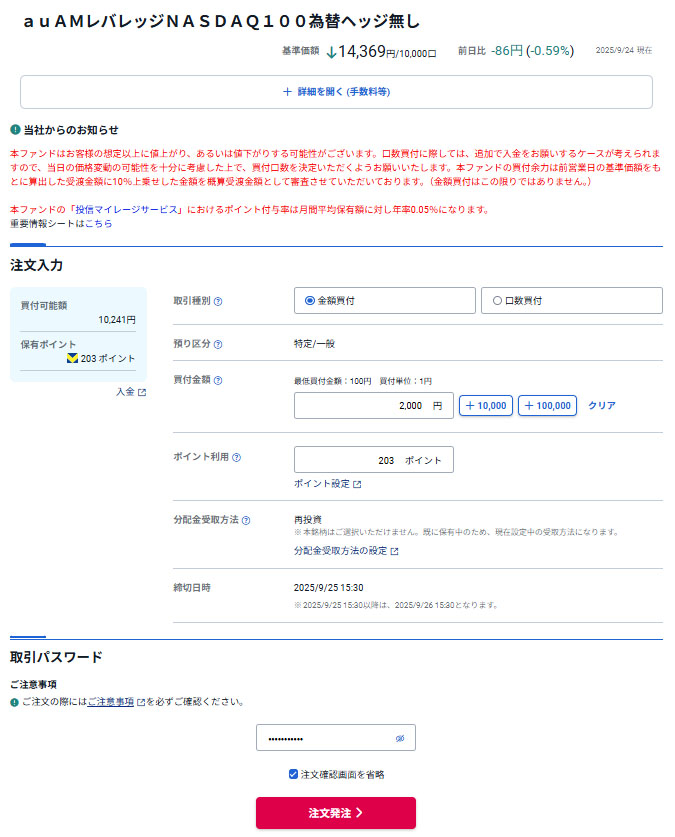The height and width of the screenshot is (837, 675).
Task: Submit order with 注文発注 button
Action: point(336,813)
